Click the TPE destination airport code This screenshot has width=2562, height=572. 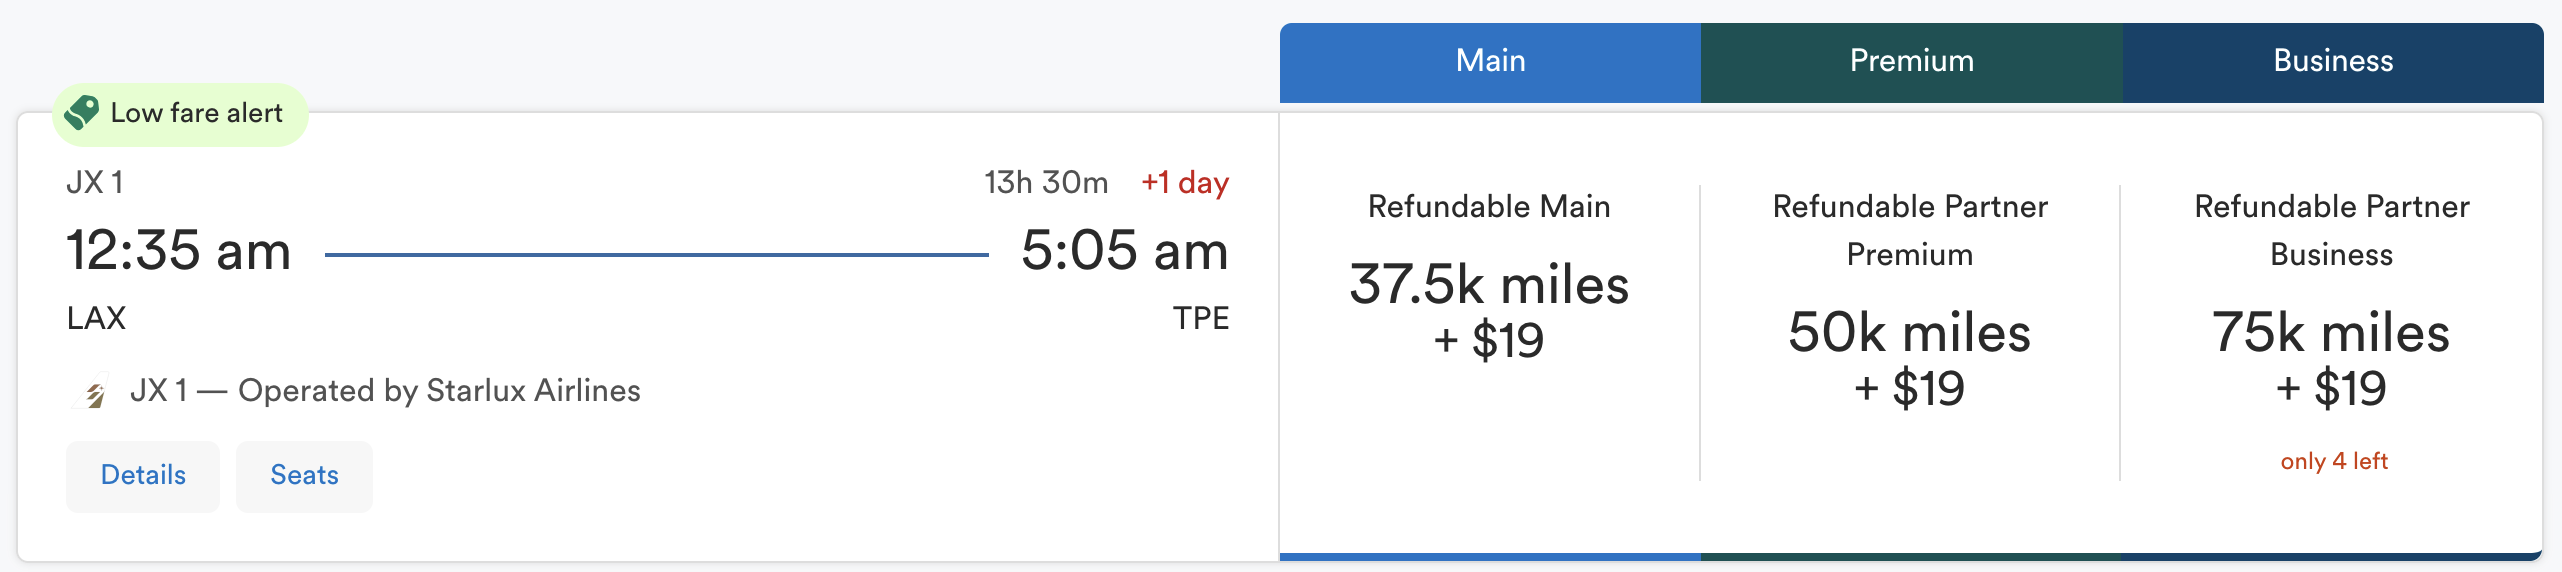(x=1200, y=318)
